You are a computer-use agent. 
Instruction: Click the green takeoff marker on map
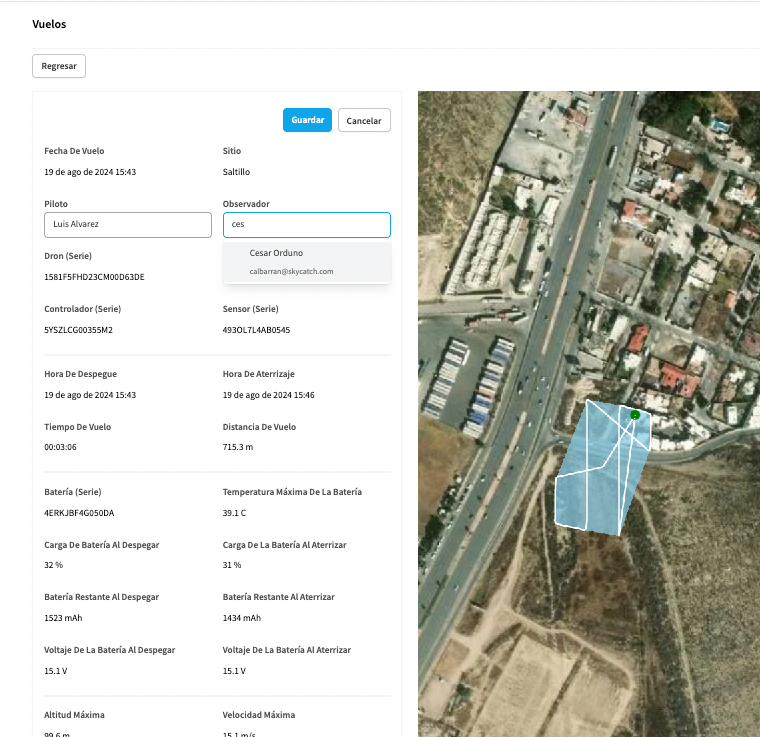click(x=635, y=415)
